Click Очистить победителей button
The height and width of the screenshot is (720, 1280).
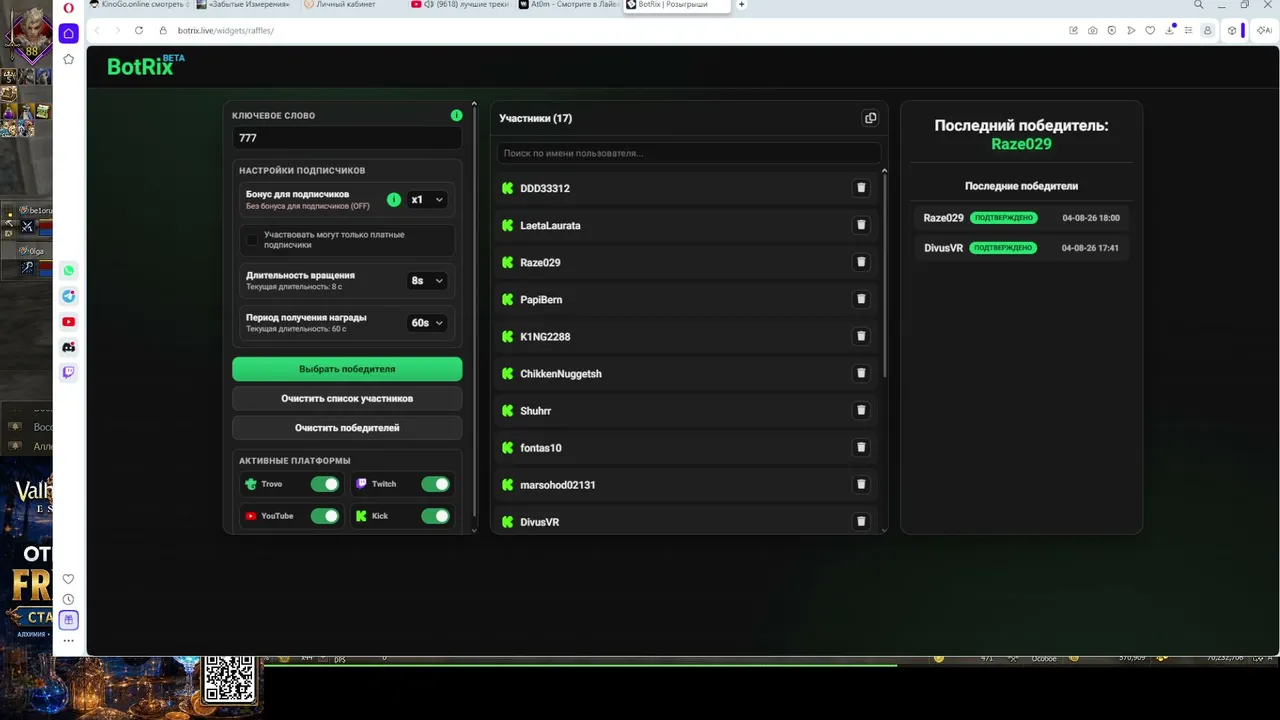point(347,427)
